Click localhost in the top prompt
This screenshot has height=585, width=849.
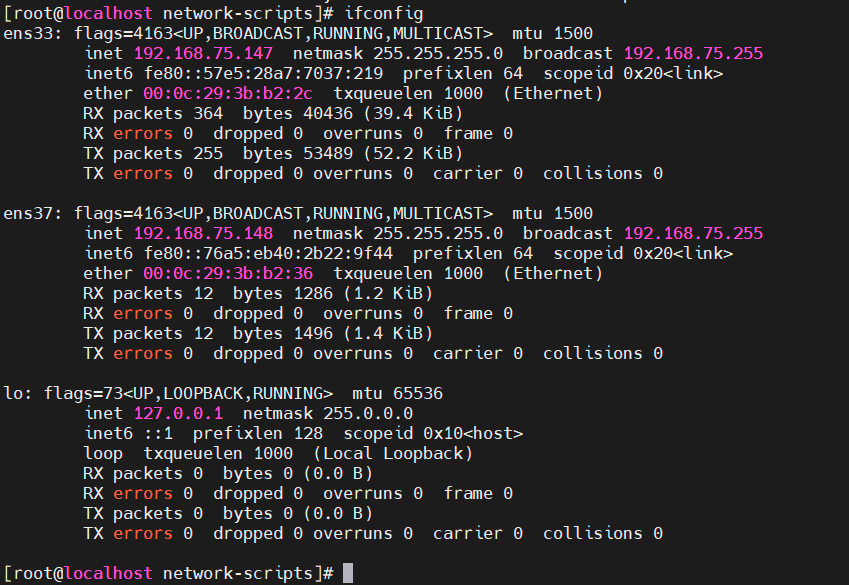pyautogui.click(x=108, y=13)
